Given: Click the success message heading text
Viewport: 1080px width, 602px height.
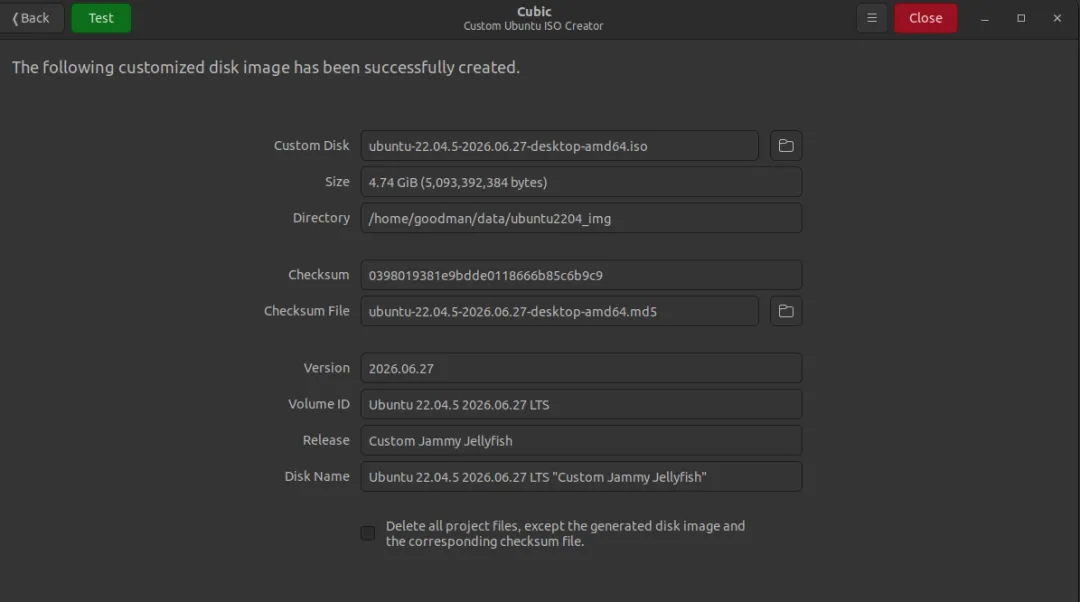Looking at the screenshot, I should click(x=266, y=68).
